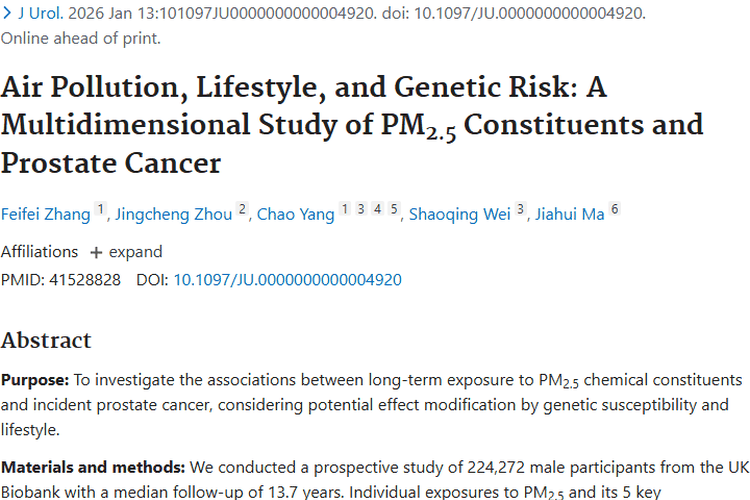
Task: Click affiliation superscript 6 after Jiahui Ma
Action: 615,210
